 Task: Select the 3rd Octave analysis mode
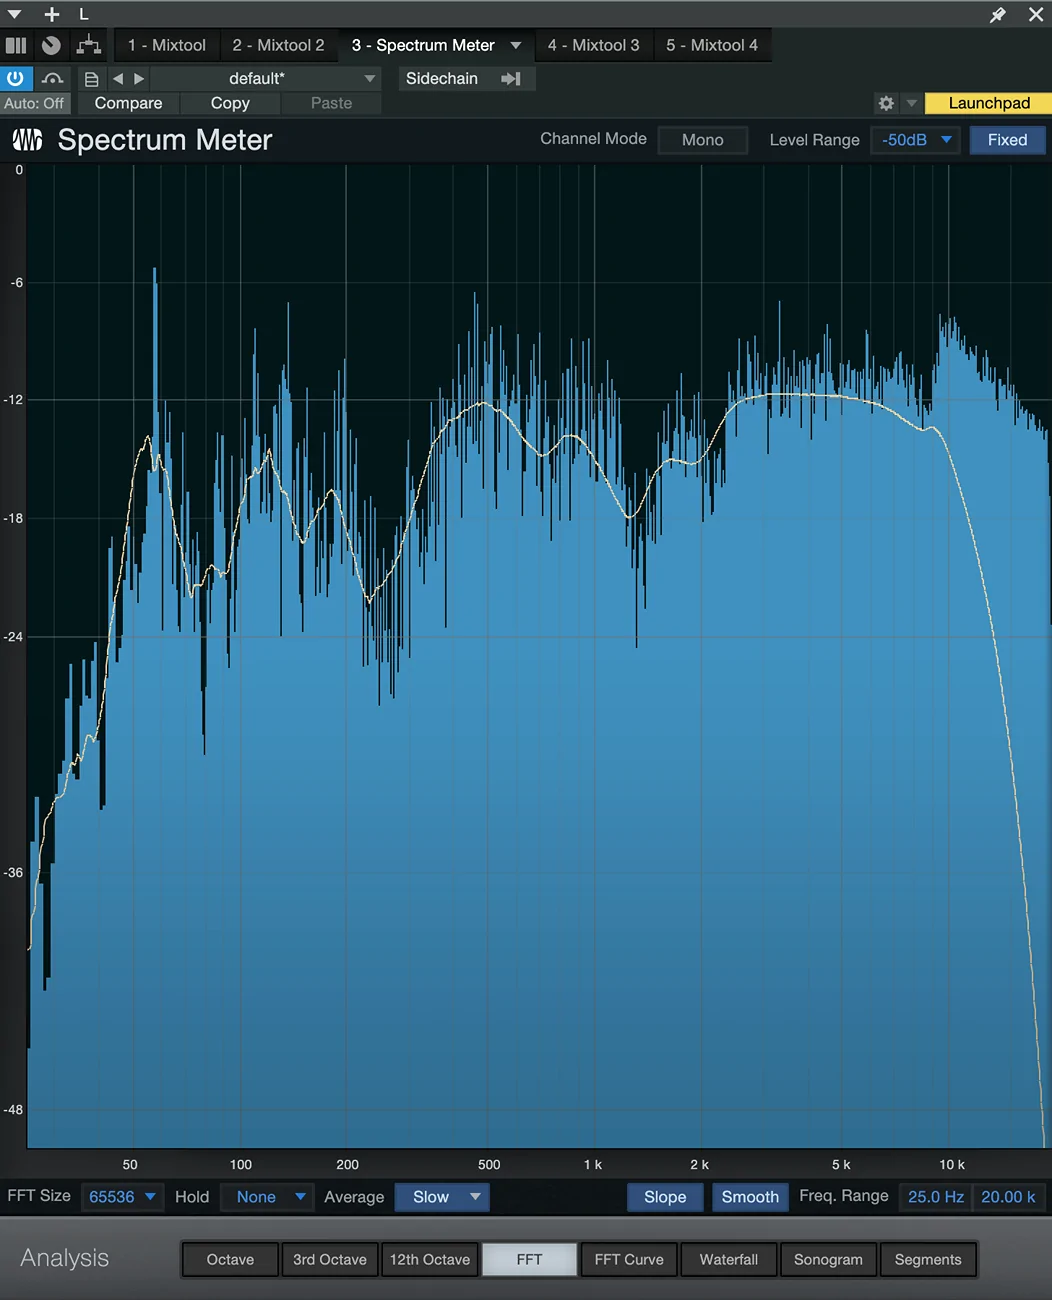pyautogui.click(x=330, y=1260)
